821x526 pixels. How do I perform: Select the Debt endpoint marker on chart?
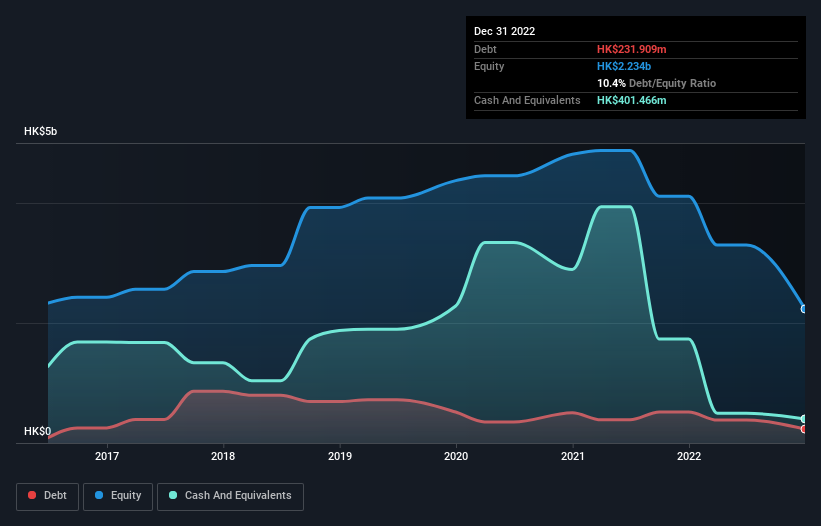pyautogui.click(x=804, y=429)
